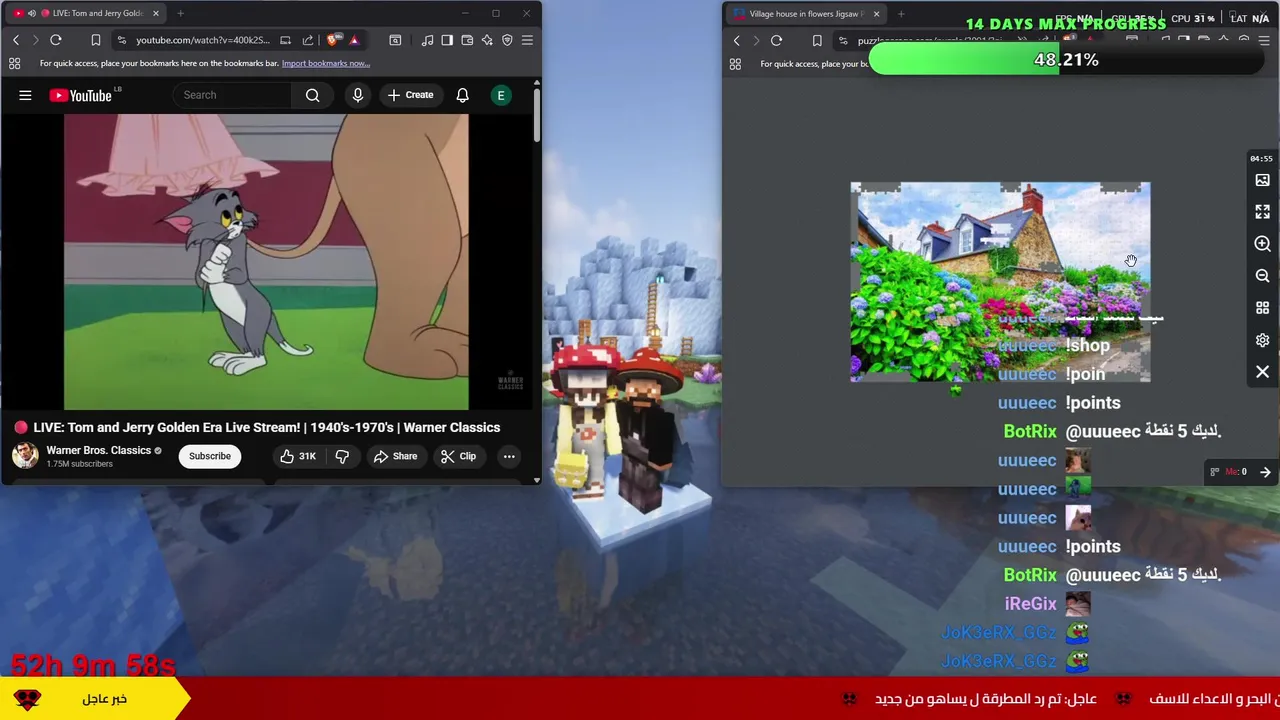Focus the YouTube Search field
The width and height of the screenshot is (1280, 720).
[232, 95]
